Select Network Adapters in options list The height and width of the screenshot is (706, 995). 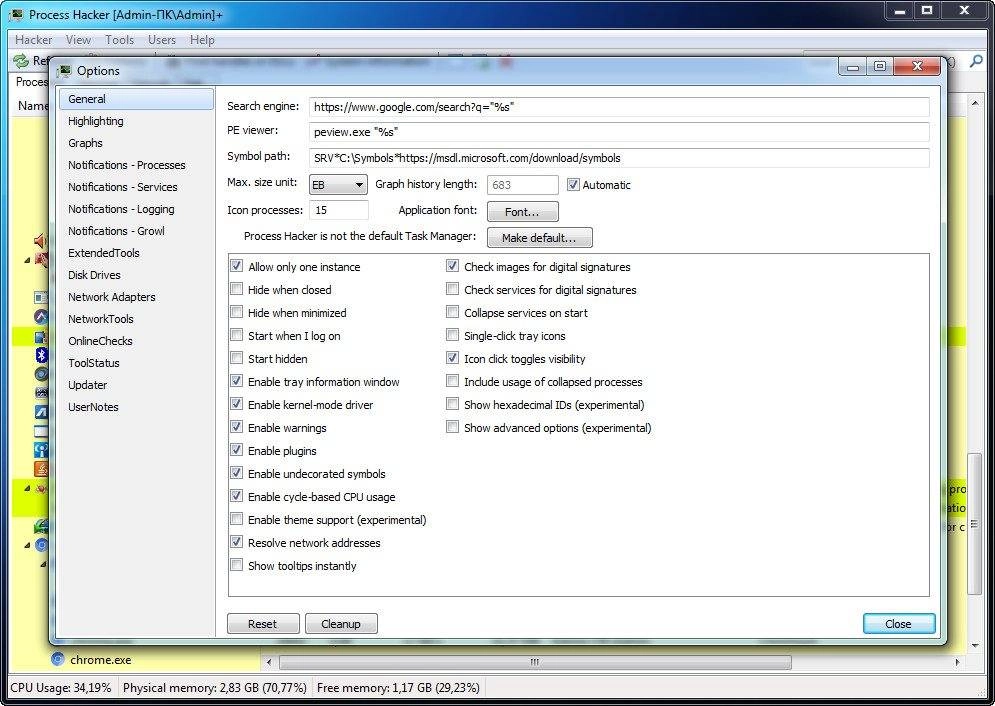click(112, 297)
